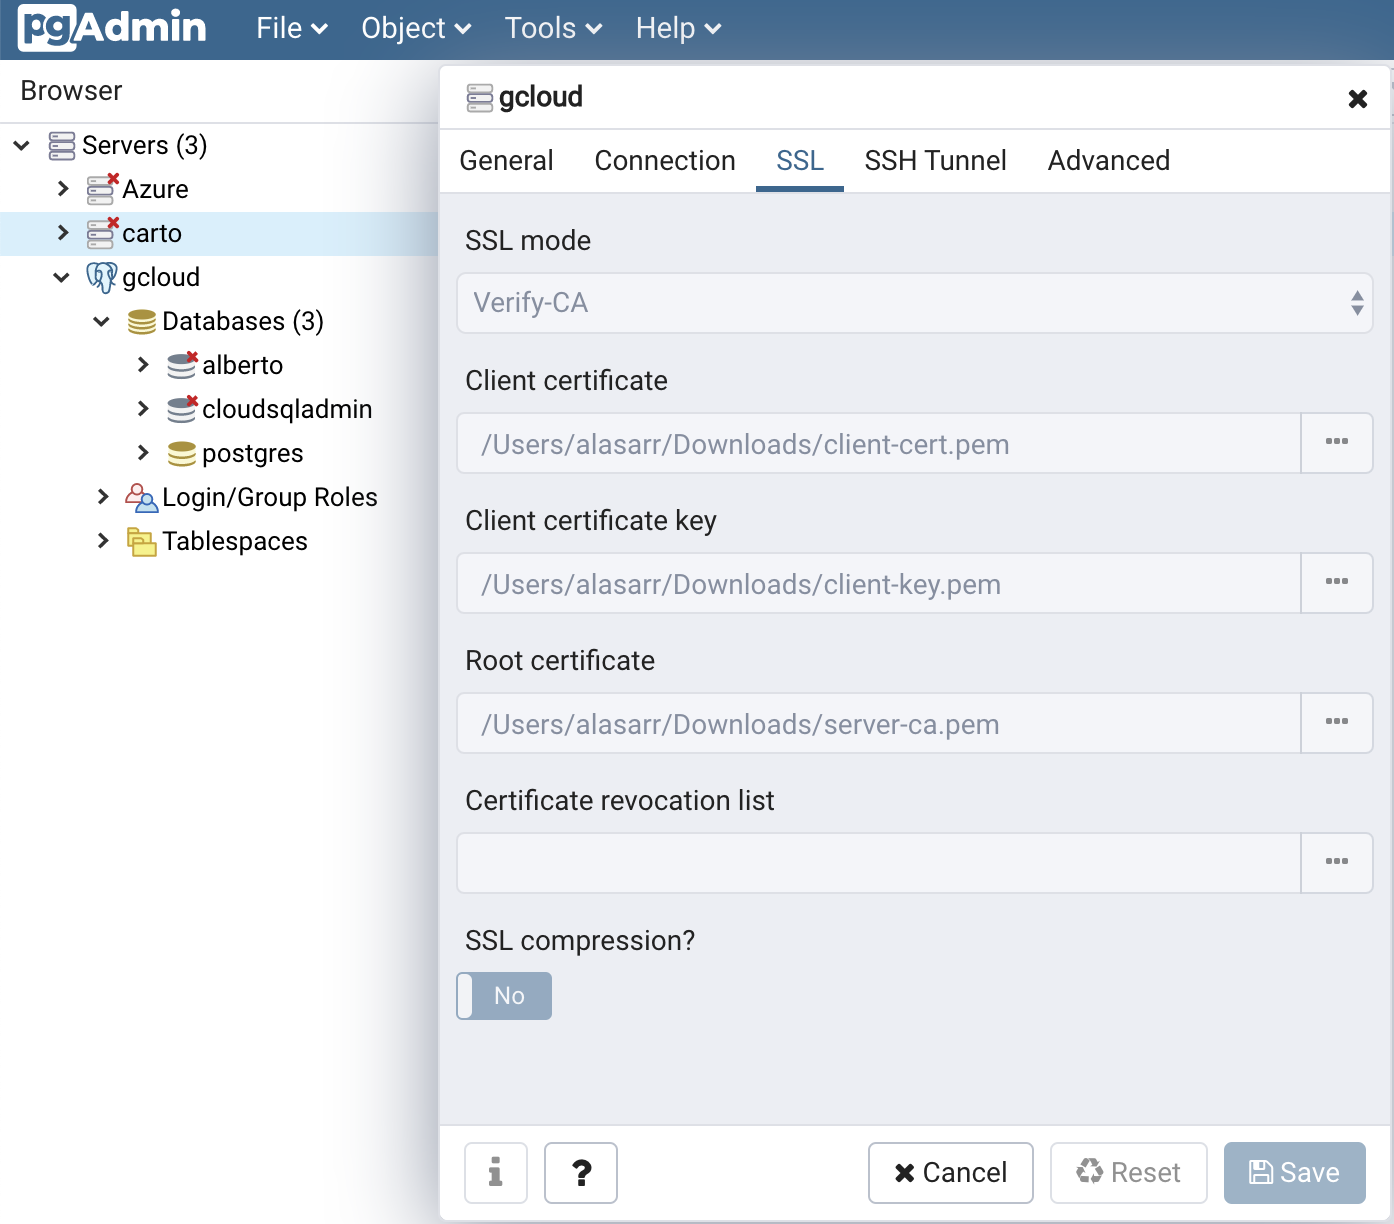This screenshot has height=1224, width=1394.
Task: Toggle SSL compression switch
Action: 504,996
